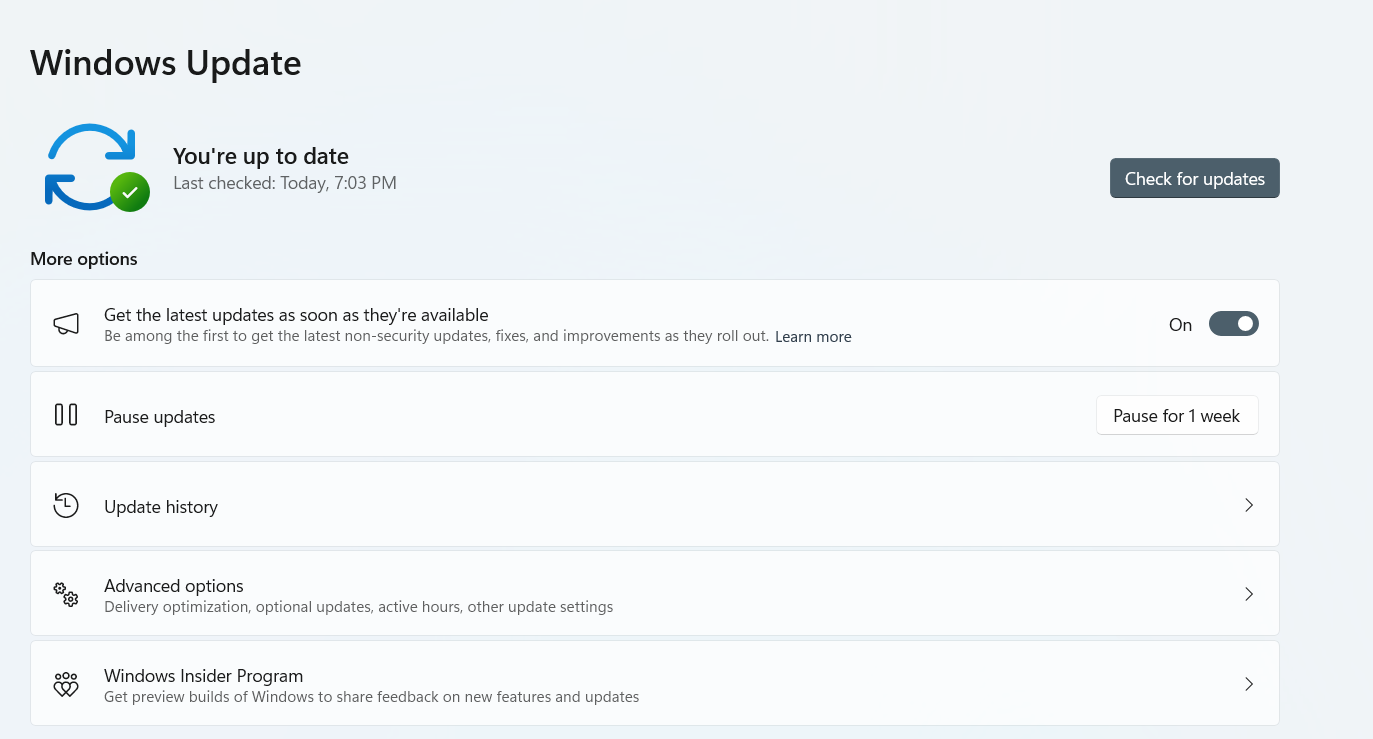
Task: Click Pause for 1 week button
Action: point(1176,416)
